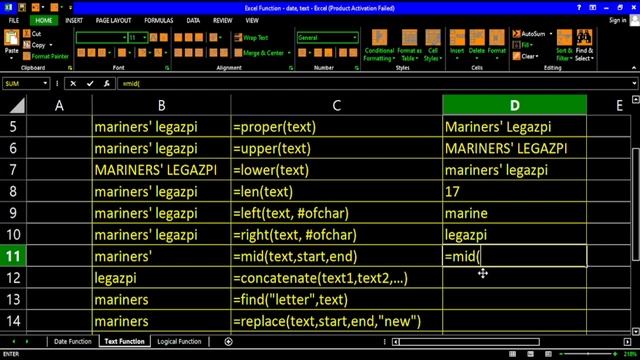The width and height of the screenshot is (640, 360).
Task: Click Delete in the Cells group
Action: click(477, 45)
